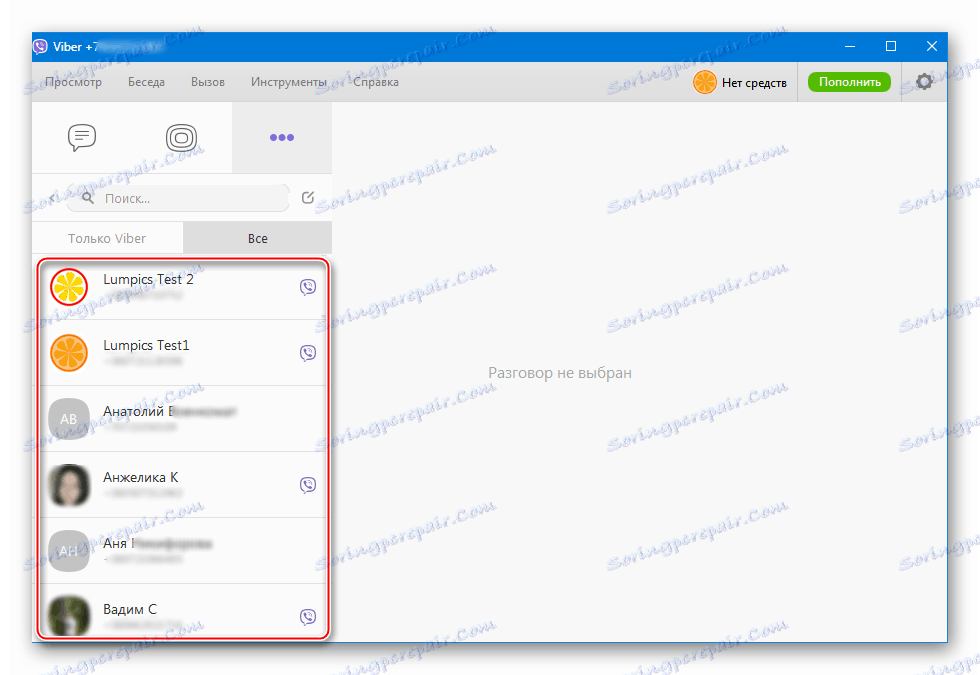
Task: Start a Viber call with Lumpics Test 2
Action: [307, 287]
